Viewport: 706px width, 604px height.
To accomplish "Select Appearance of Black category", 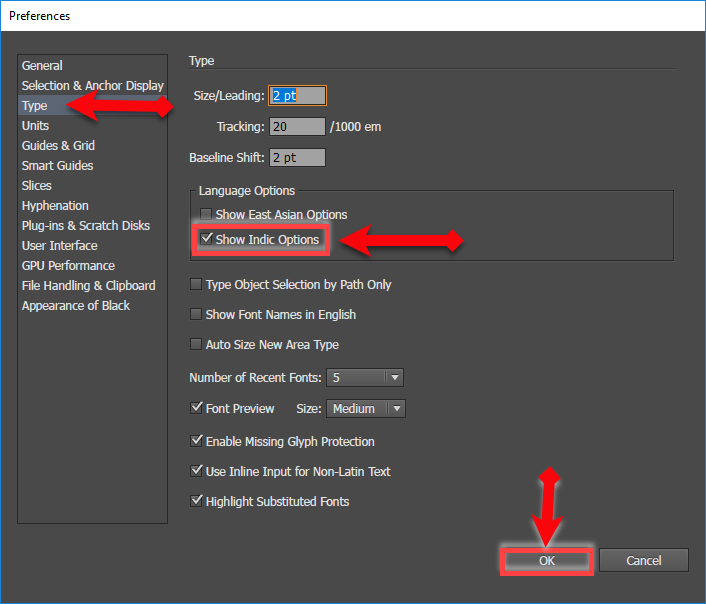I will point(76,306).
